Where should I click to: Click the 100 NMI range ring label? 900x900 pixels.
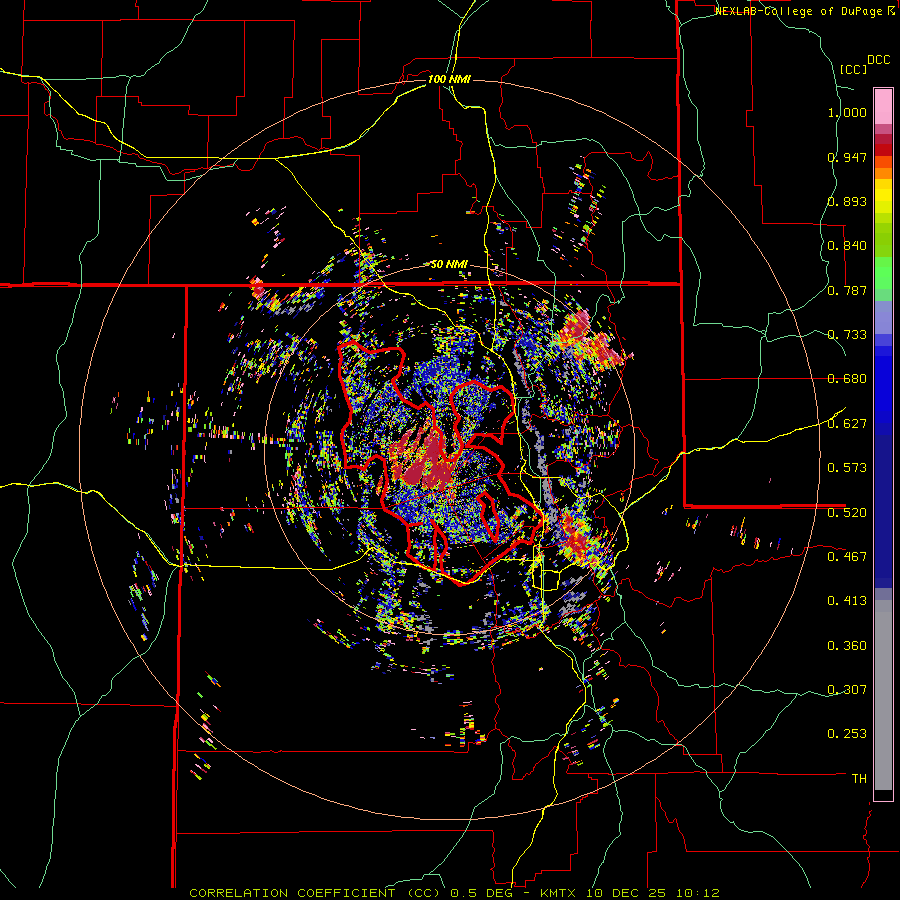(x=449, y=79)
